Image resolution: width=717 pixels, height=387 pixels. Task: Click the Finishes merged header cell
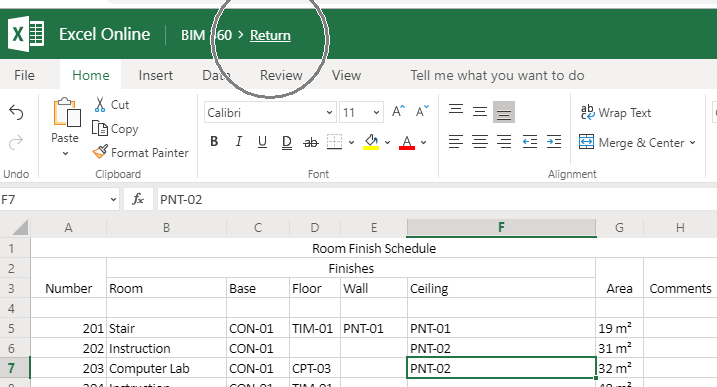point(351,268)
